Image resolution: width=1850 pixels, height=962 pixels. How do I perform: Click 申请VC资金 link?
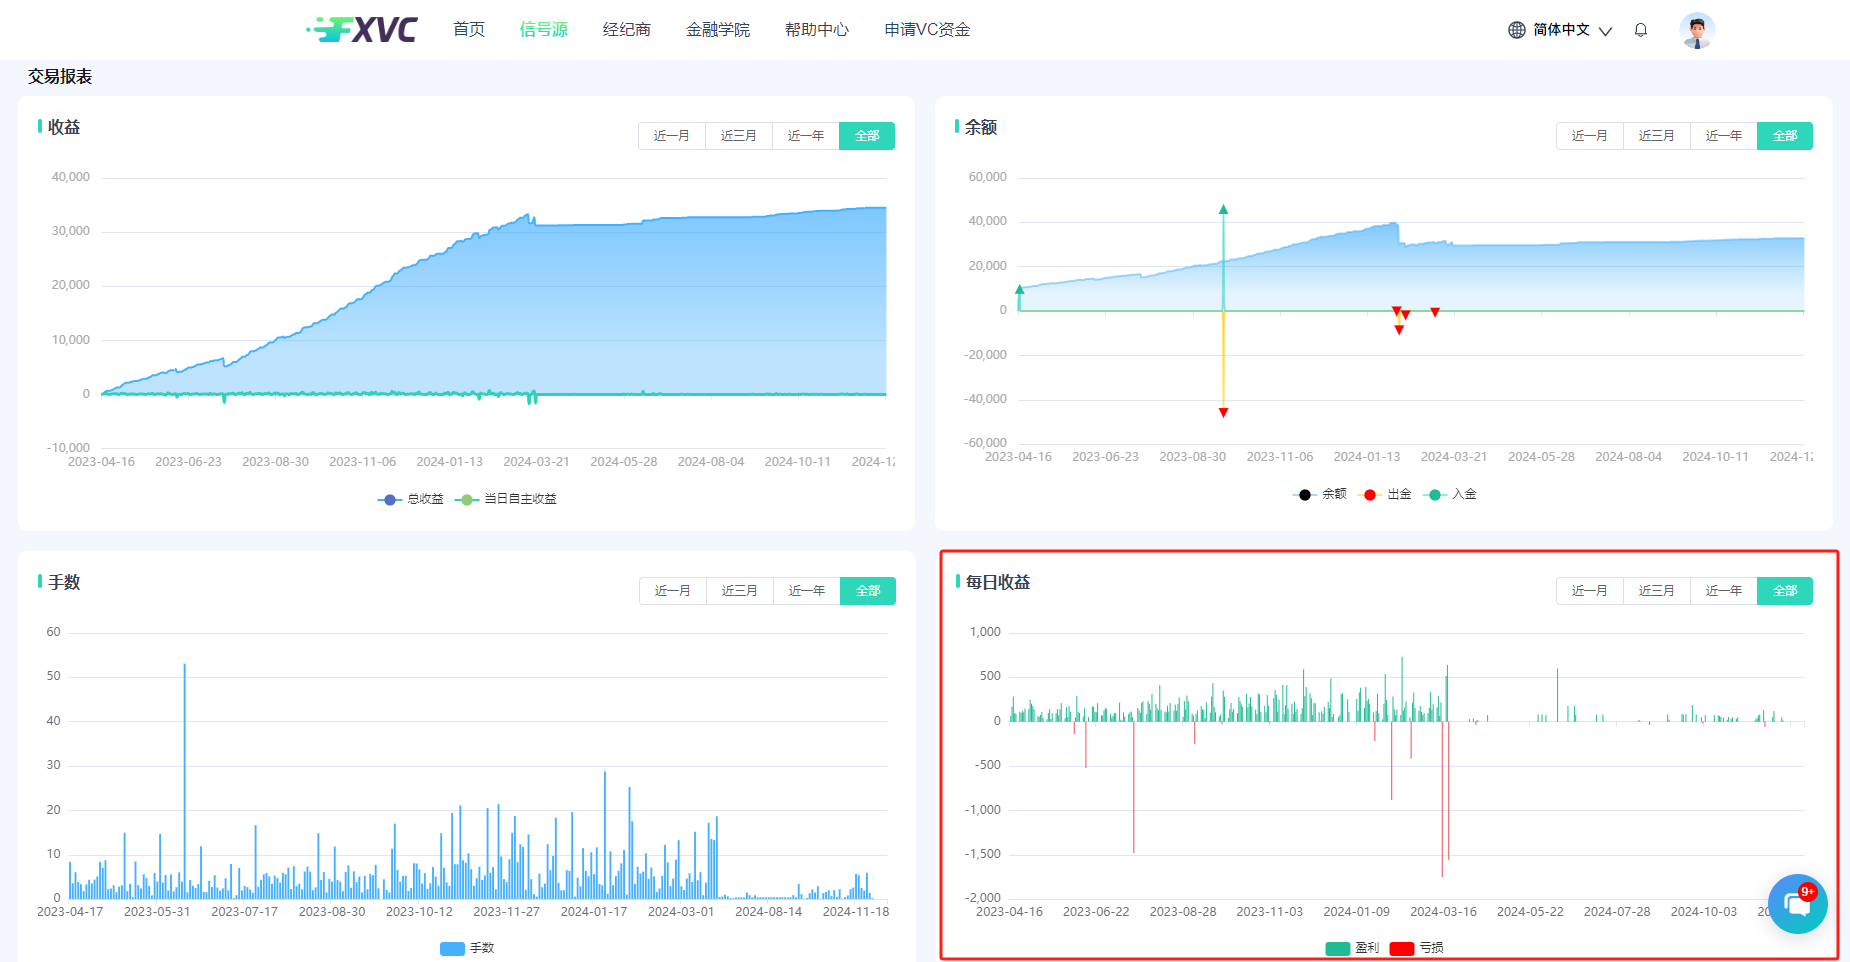pos(927,30)
